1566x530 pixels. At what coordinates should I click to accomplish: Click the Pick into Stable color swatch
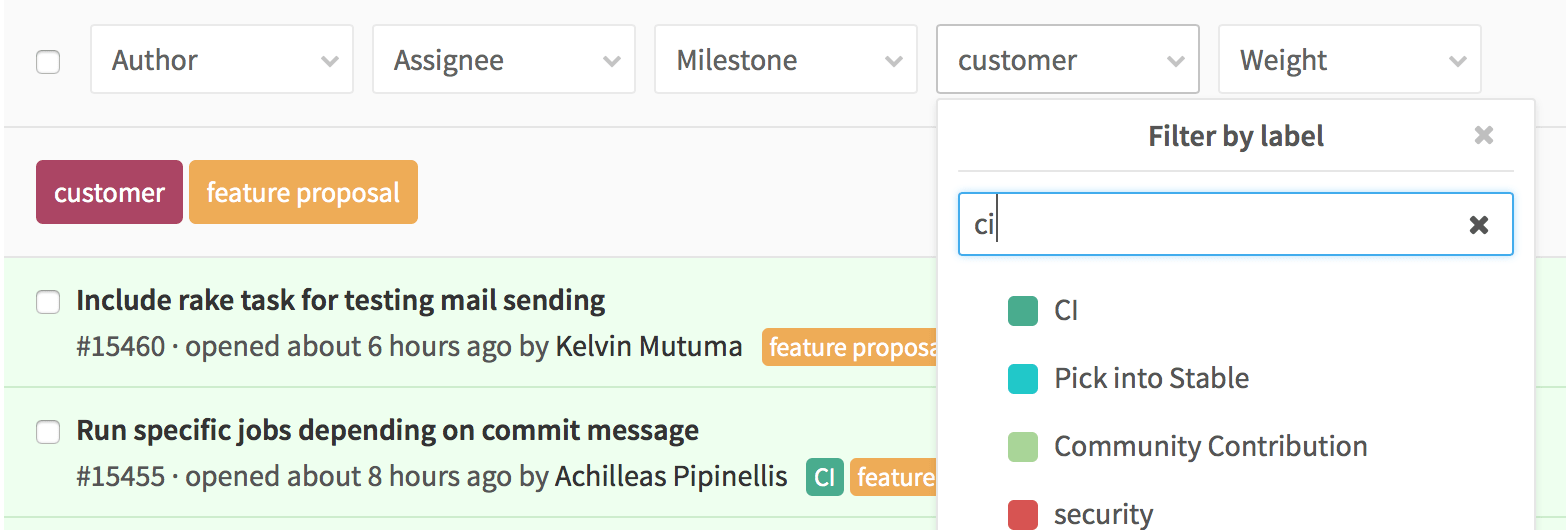click(1023, 379)
